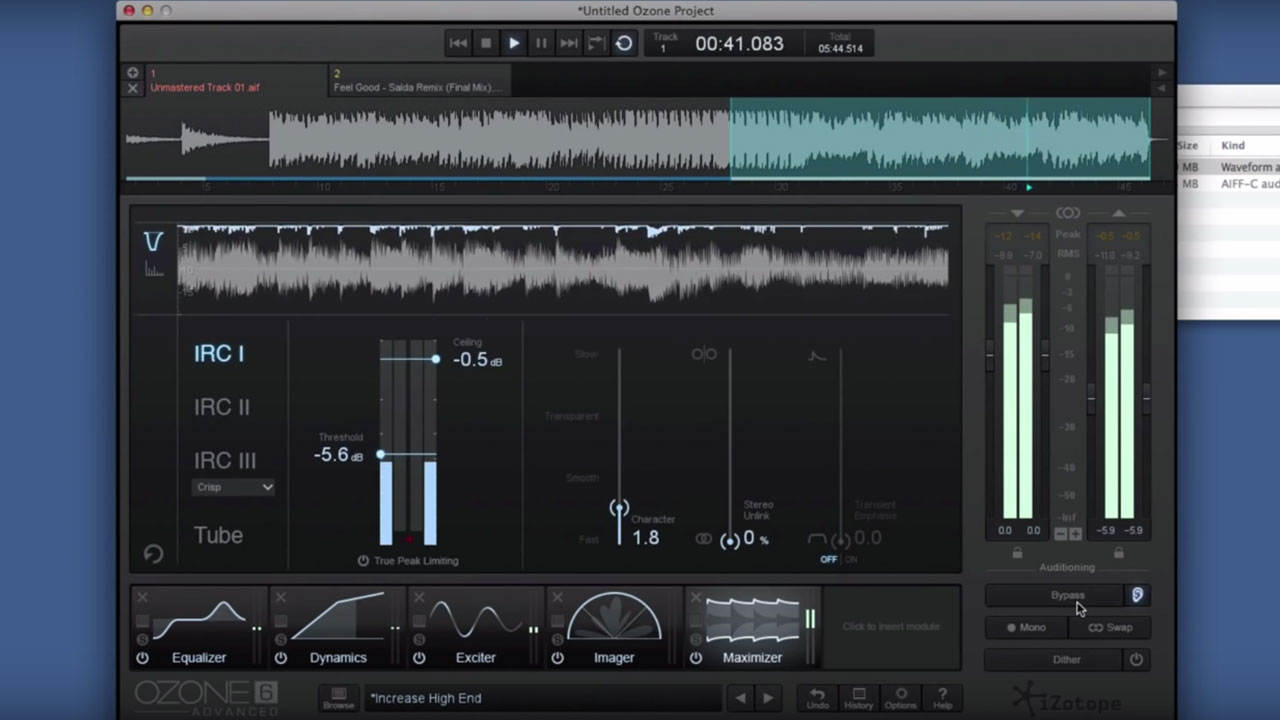Toggle Dynamics module power
Image resolution: width=1280 pixels, height=720 pixels.
click(x=280, y=658)
